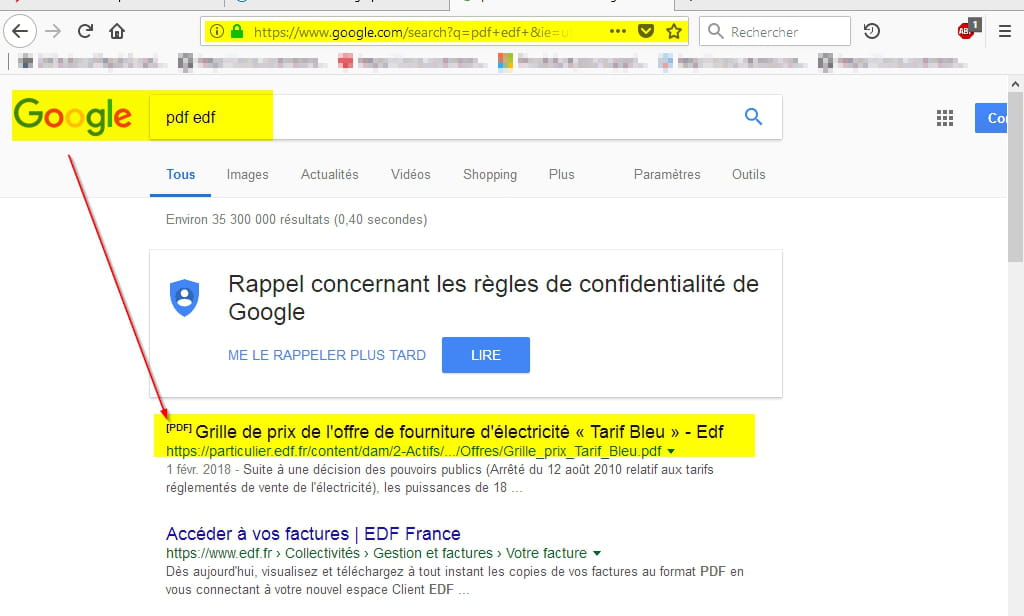Click ME LE RAPPELER PLUS TARD
1024x616 pixels.
(x=327, y=355)
